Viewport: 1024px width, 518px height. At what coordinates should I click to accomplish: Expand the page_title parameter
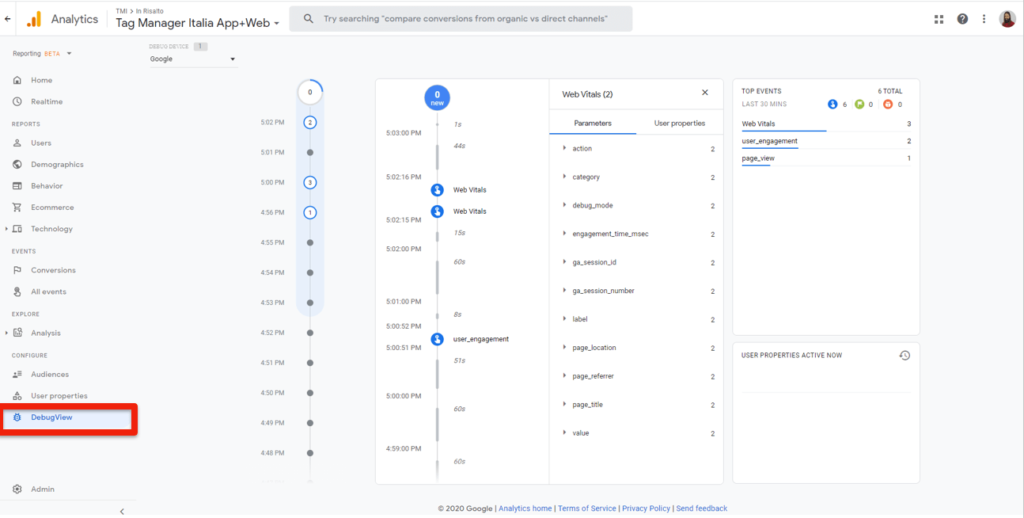564,405
